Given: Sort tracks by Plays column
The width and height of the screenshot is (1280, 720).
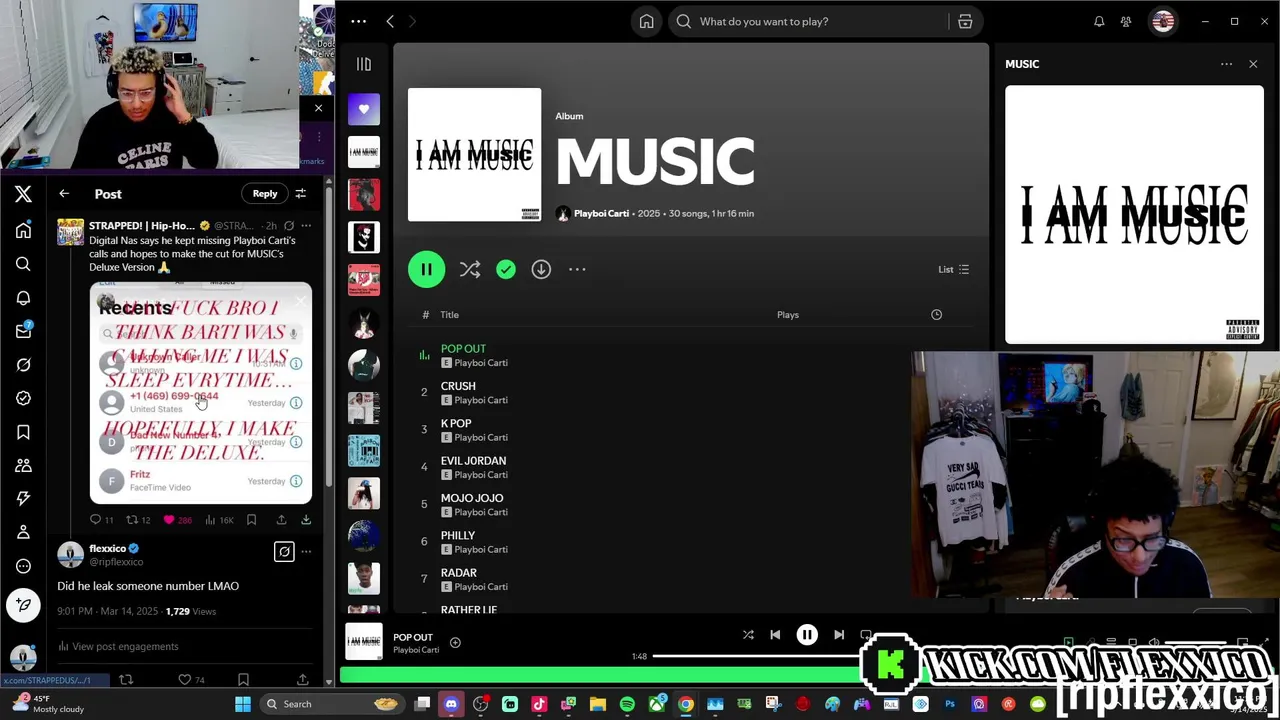Looking at the screenshot, I should tap(788, 315).
